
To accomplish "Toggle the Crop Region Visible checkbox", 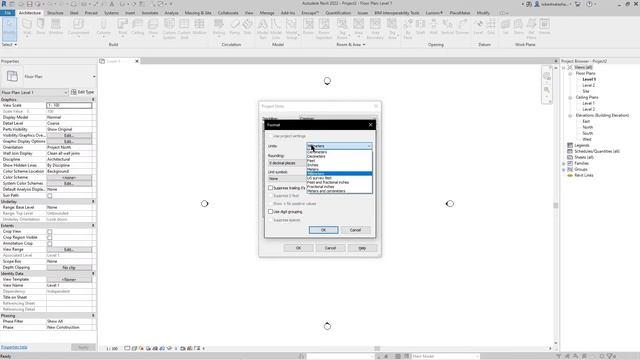I will (50, 238).
